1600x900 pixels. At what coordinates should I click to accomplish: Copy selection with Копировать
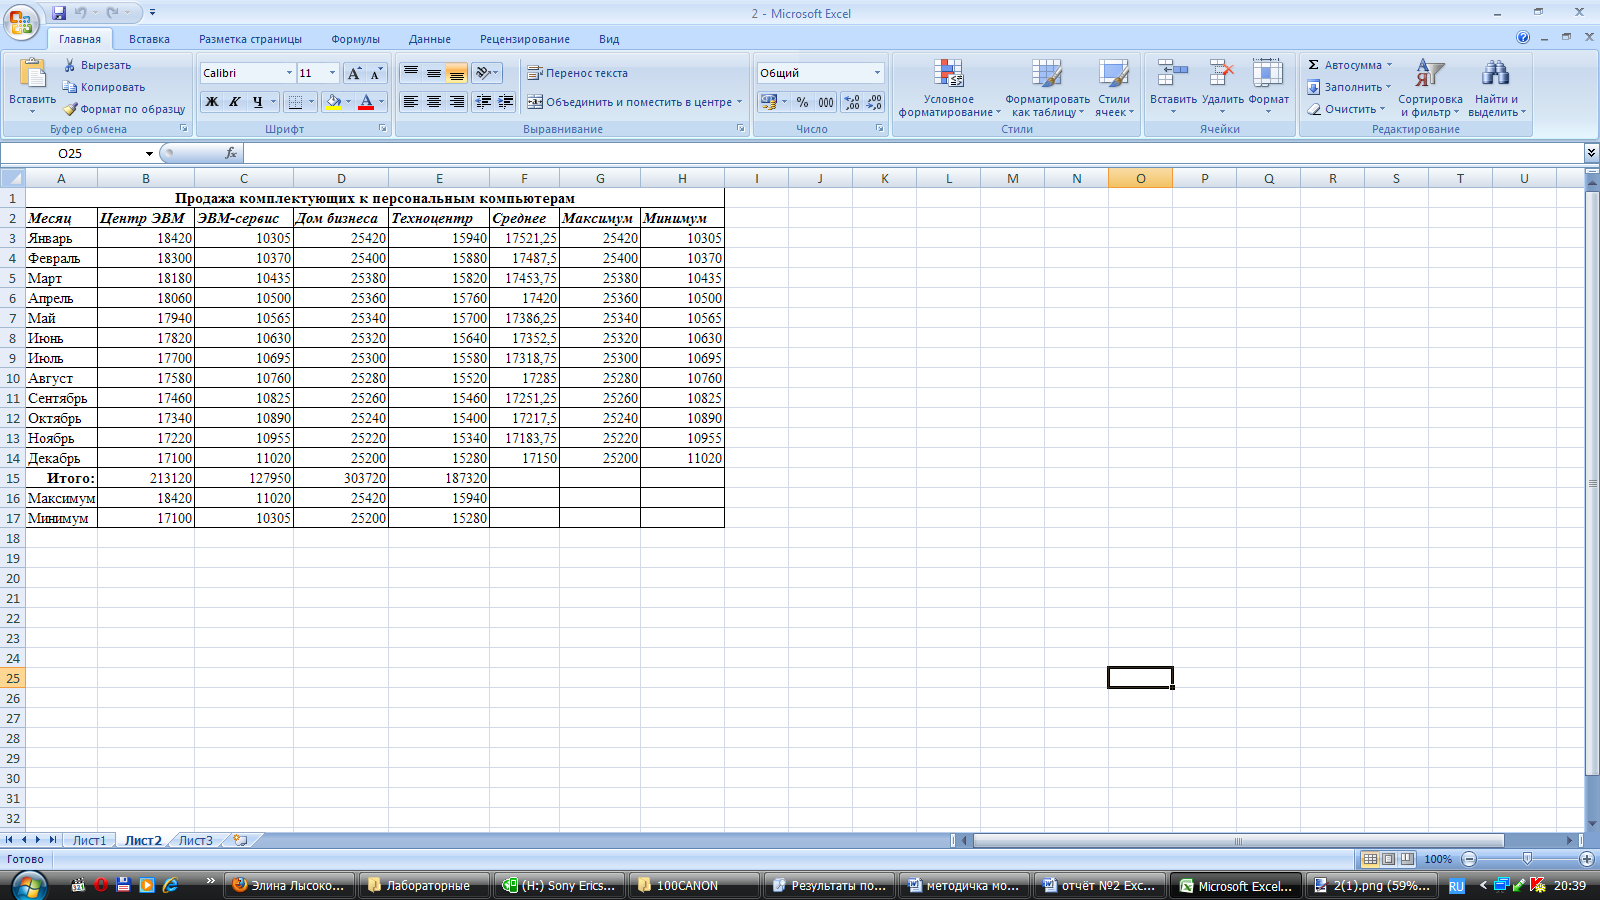(x=104, y=87)
